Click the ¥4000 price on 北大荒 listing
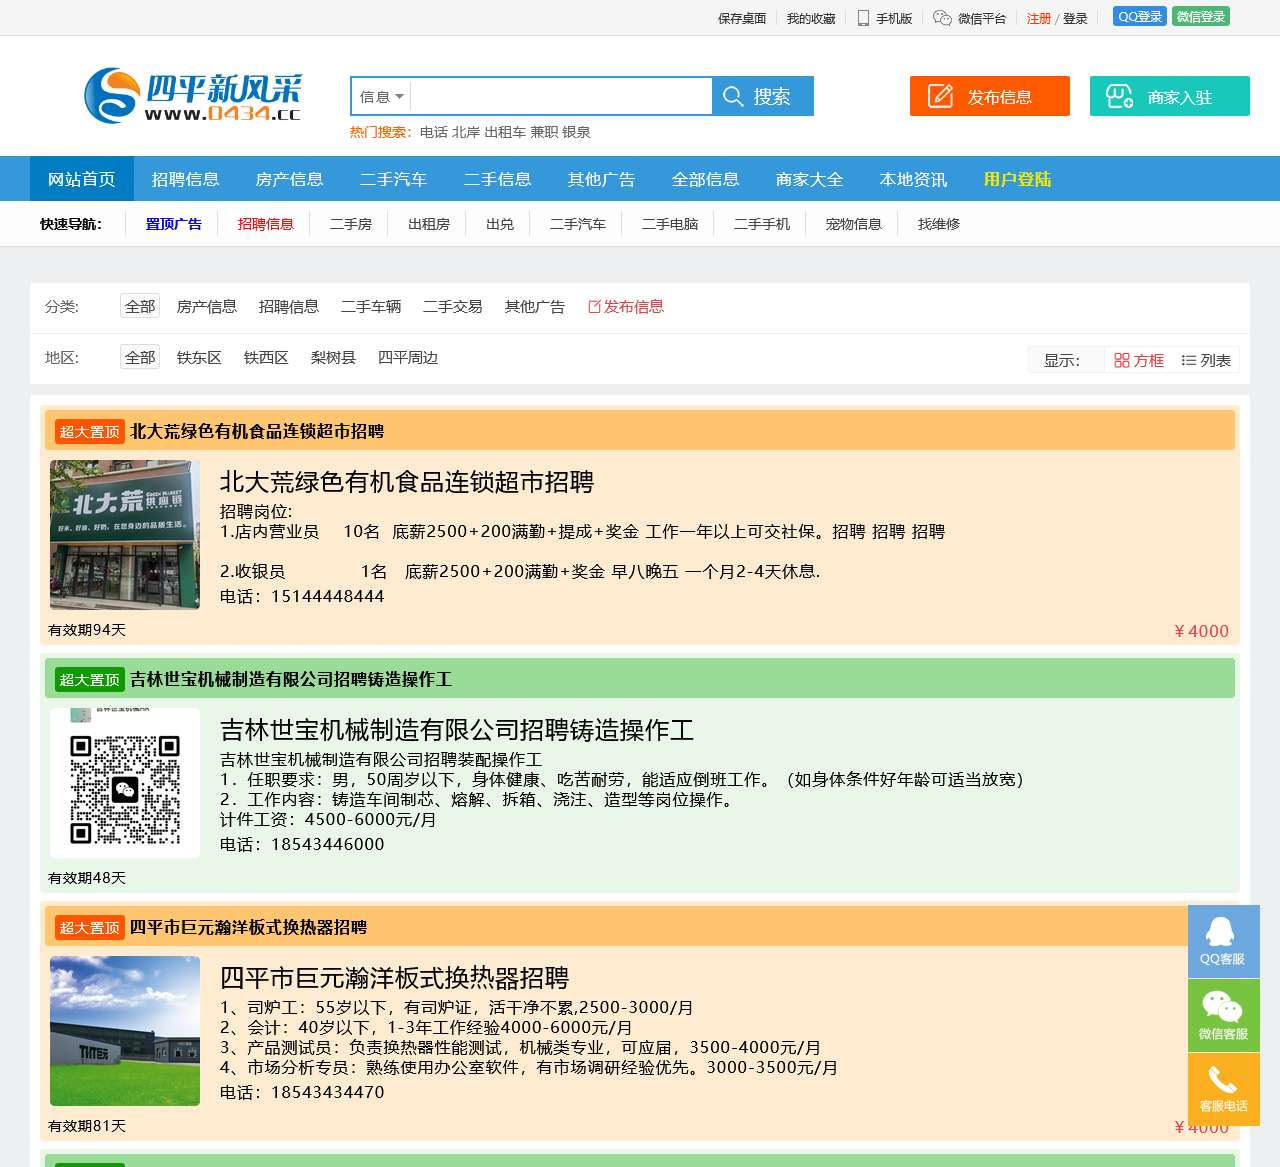This screenshot has height=1167, width=1280. pyautogui.click(x=1201, y=631)
